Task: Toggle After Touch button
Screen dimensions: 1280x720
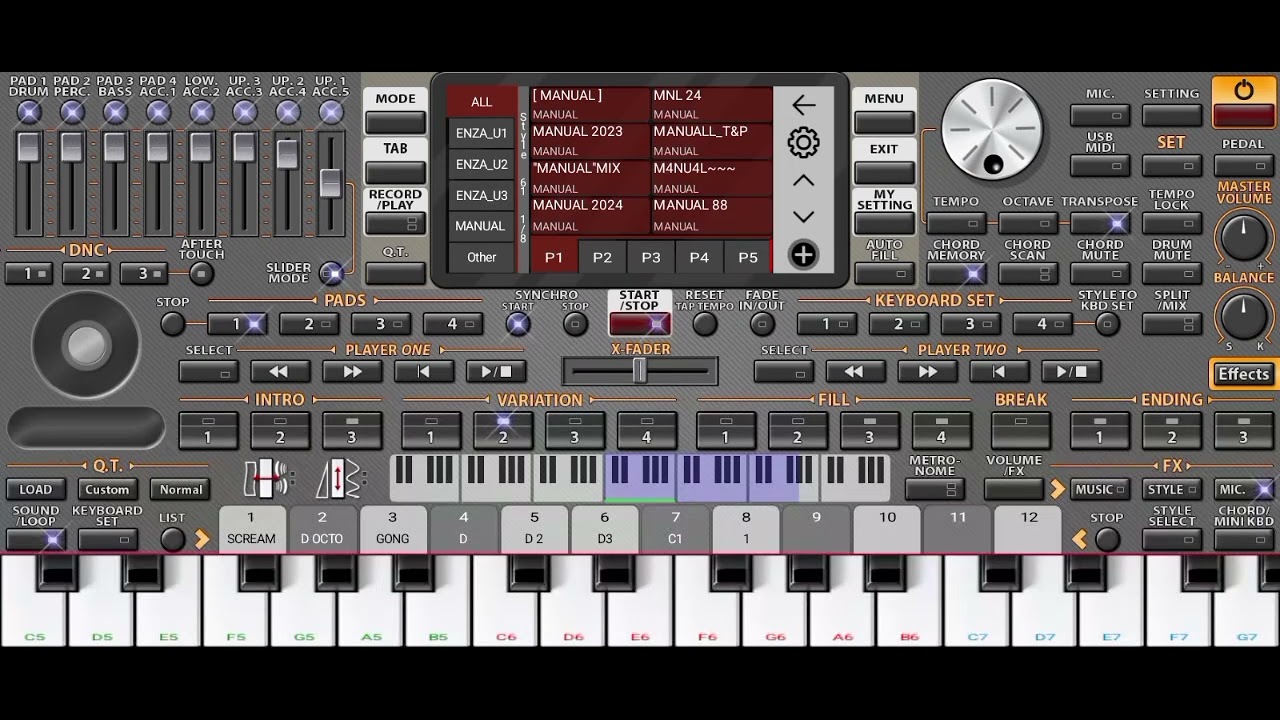Action: coord(201,273)
